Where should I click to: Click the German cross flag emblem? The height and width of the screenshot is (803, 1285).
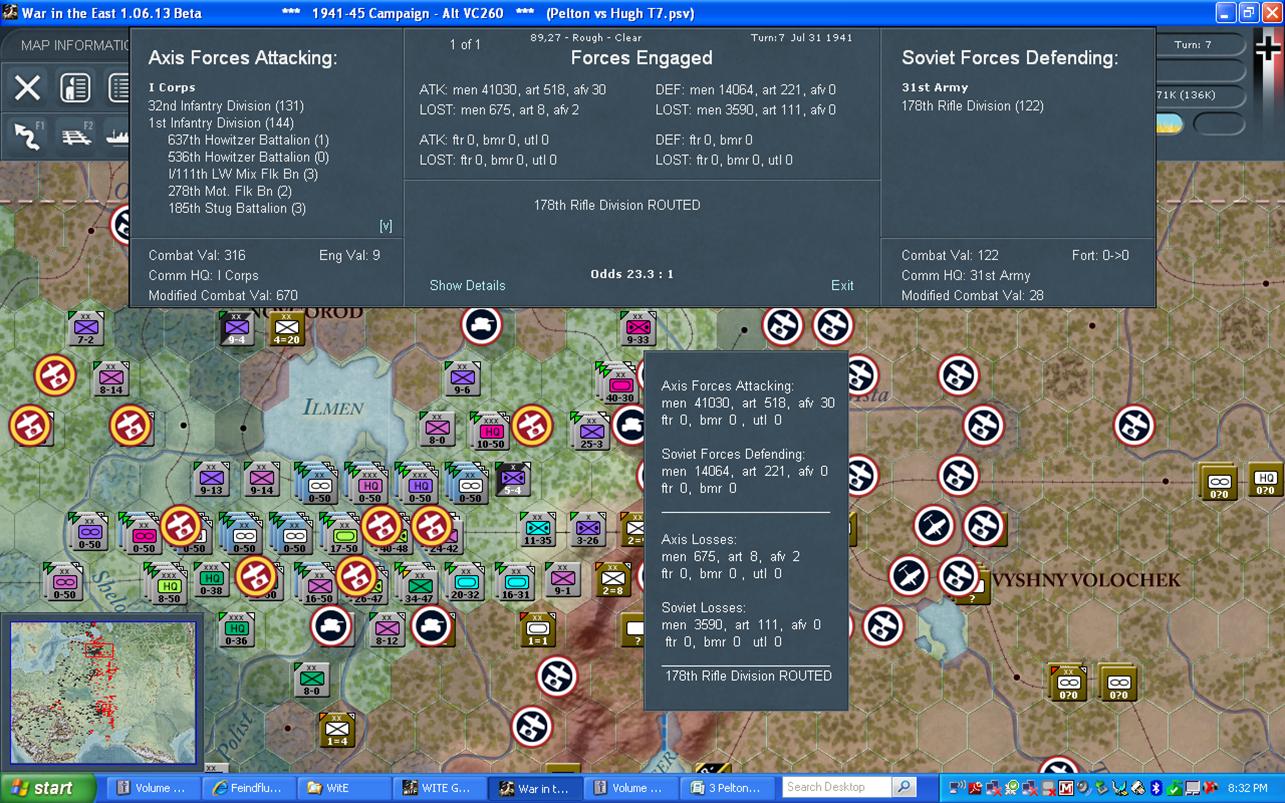(x=1268, y=50)
